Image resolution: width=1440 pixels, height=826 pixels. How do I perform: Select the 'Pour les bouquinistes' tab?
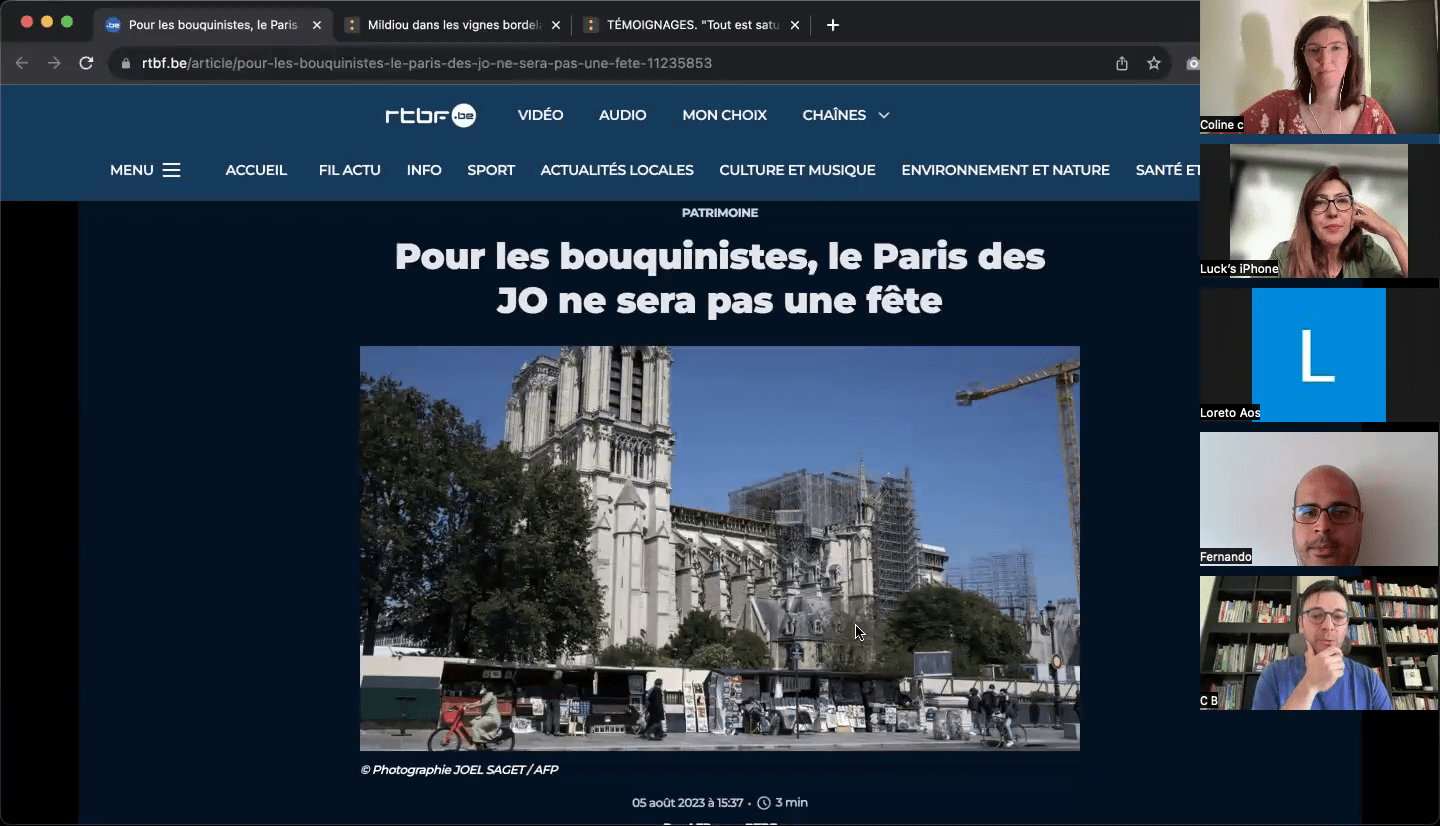213,25
